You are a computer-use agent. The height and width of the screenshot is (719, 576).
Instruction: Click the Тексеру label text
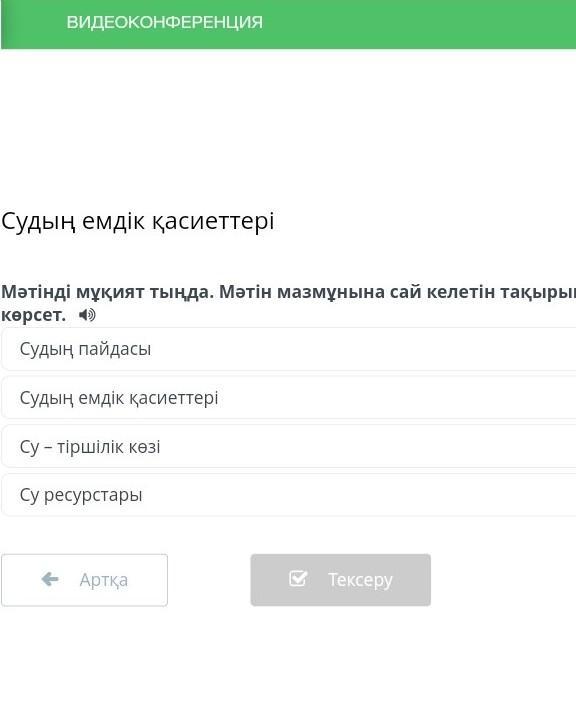[360, 580]
